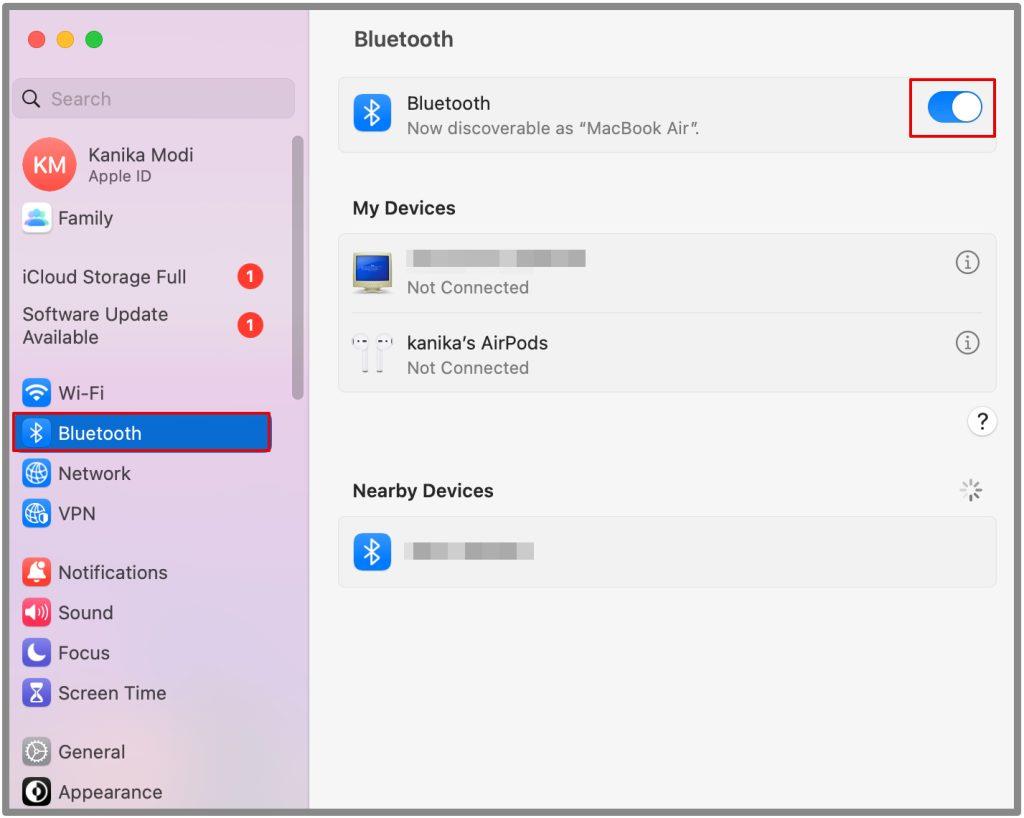Focus the Search field in sidebar
The width and height of the screenshot is (1024, 818).
click(153, 99)
